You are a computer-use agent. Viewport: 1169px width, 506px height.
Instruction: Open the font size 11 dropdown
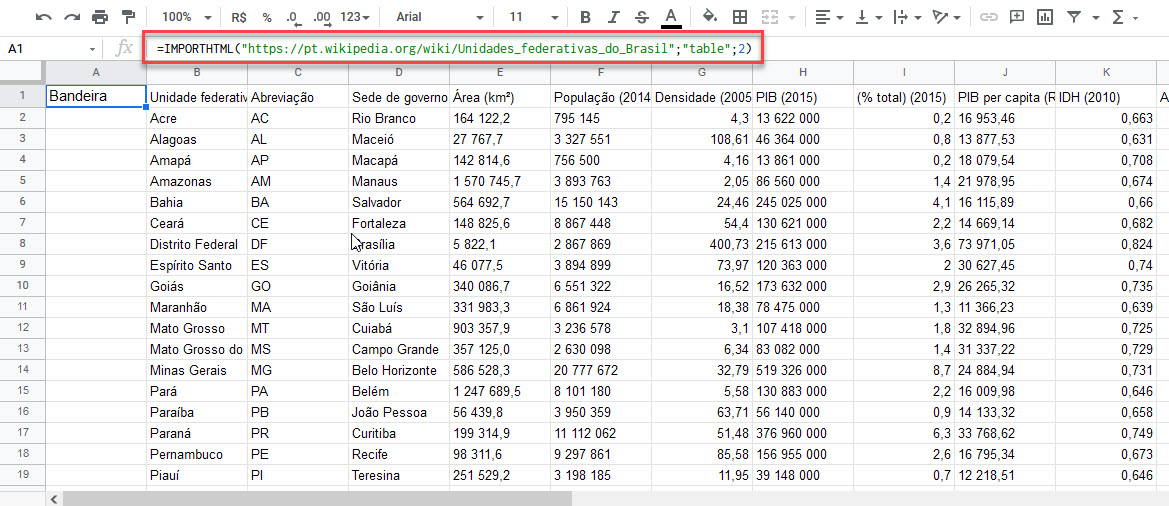[x=534, y=16]
